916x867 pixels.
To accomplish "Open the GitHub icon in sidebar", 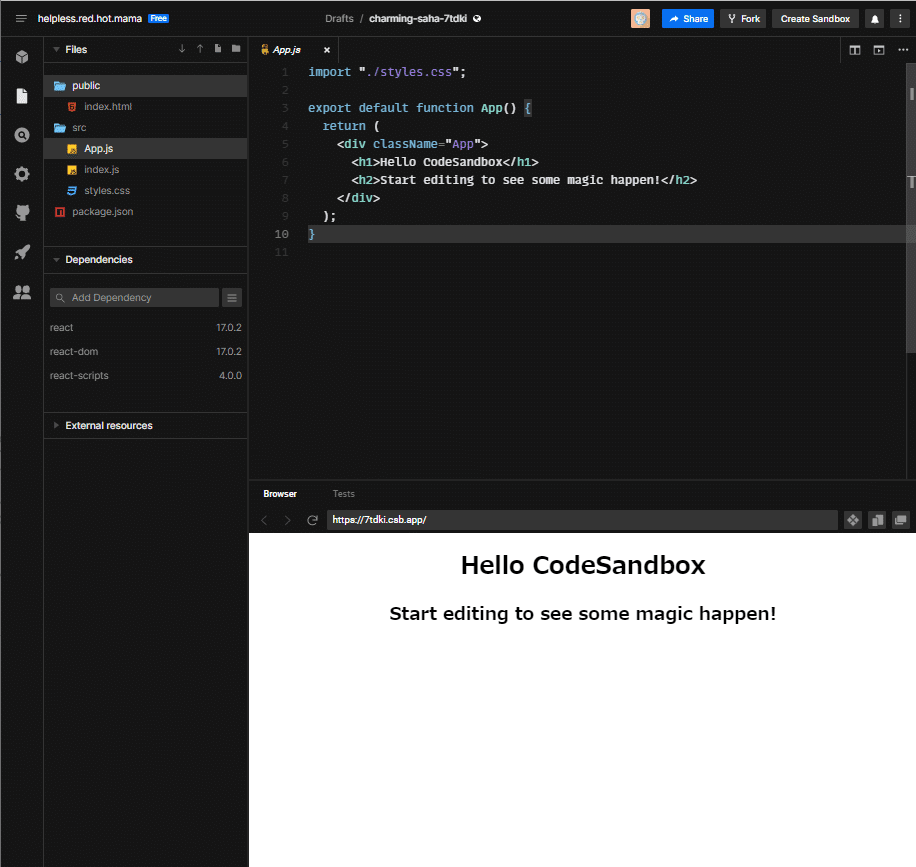I will point(22,213).
